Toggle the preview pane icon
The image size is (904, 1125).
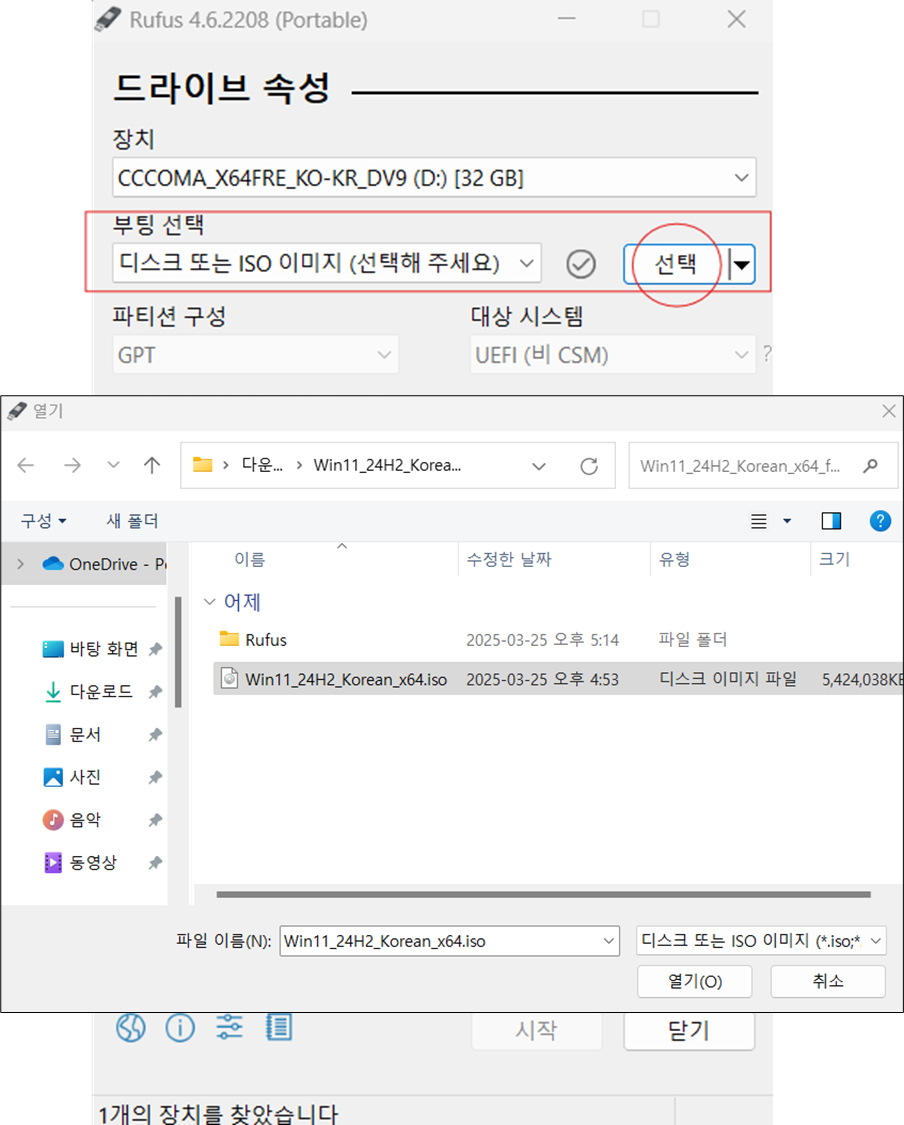pyautogui.click(x=831, y=521)
